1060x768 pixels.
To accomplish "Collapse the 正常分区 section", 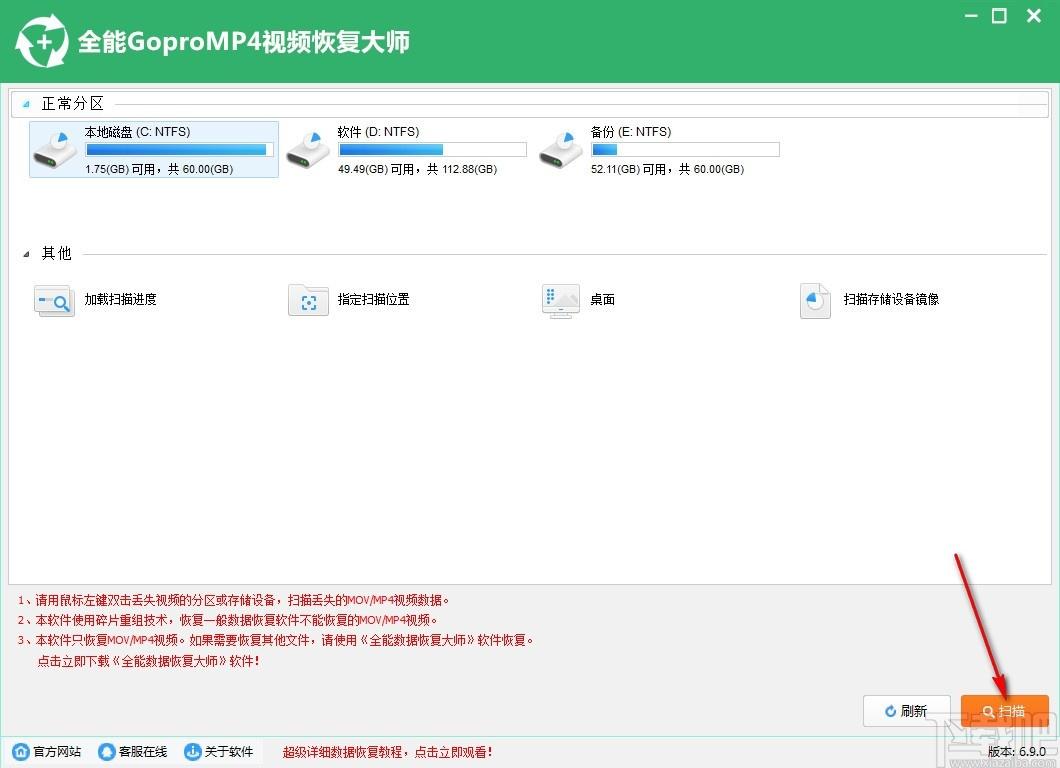I will [26, 104].
